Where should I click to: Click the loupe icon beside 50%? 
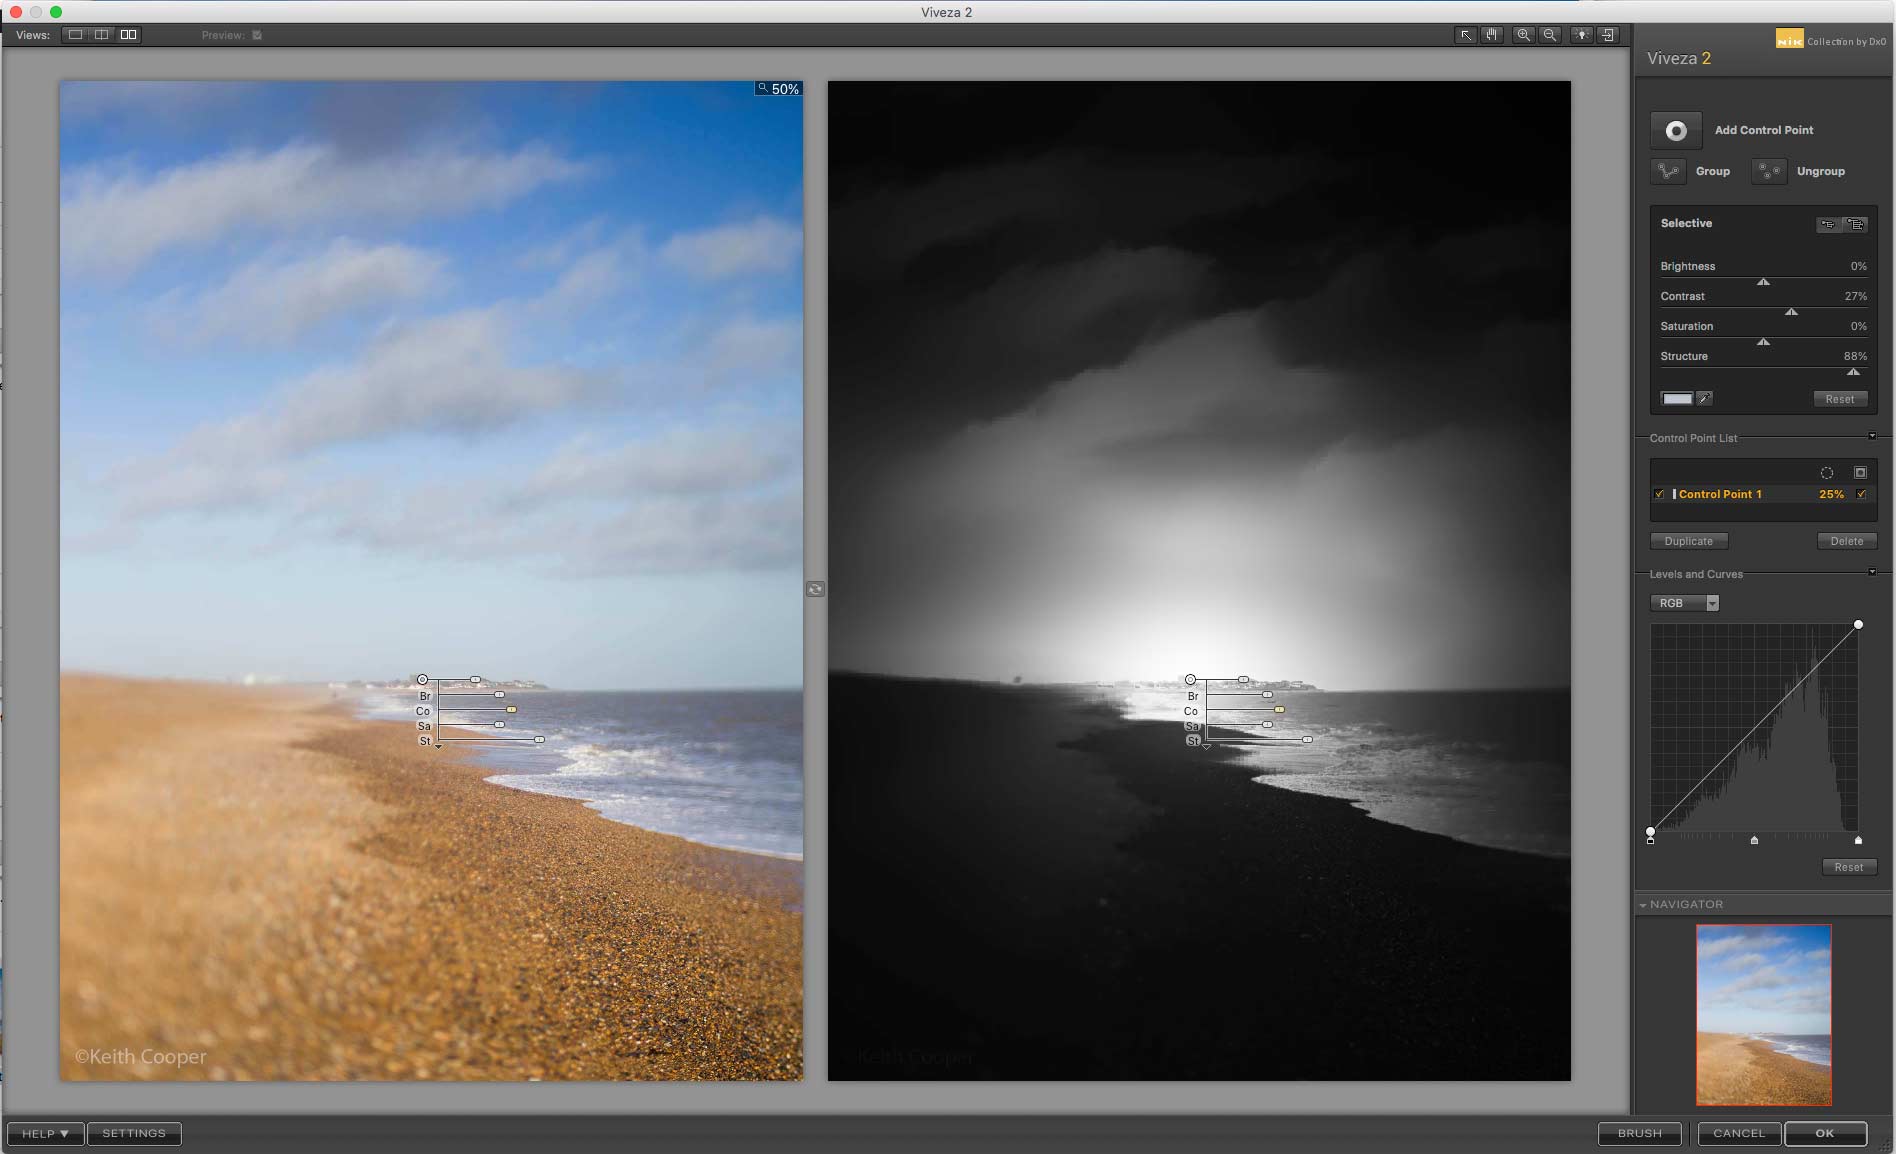click(x=762, y=88)
